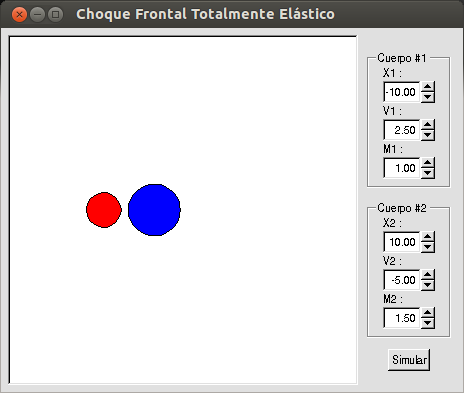Screen dimensions: 464x393
Task: Click the X2 : label
Action: point(392,223)
